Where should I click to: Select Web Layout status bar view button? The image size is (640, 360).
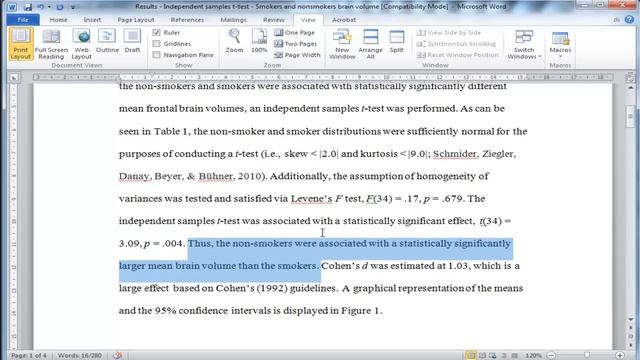pyautogui.click(x=493, y=356)
